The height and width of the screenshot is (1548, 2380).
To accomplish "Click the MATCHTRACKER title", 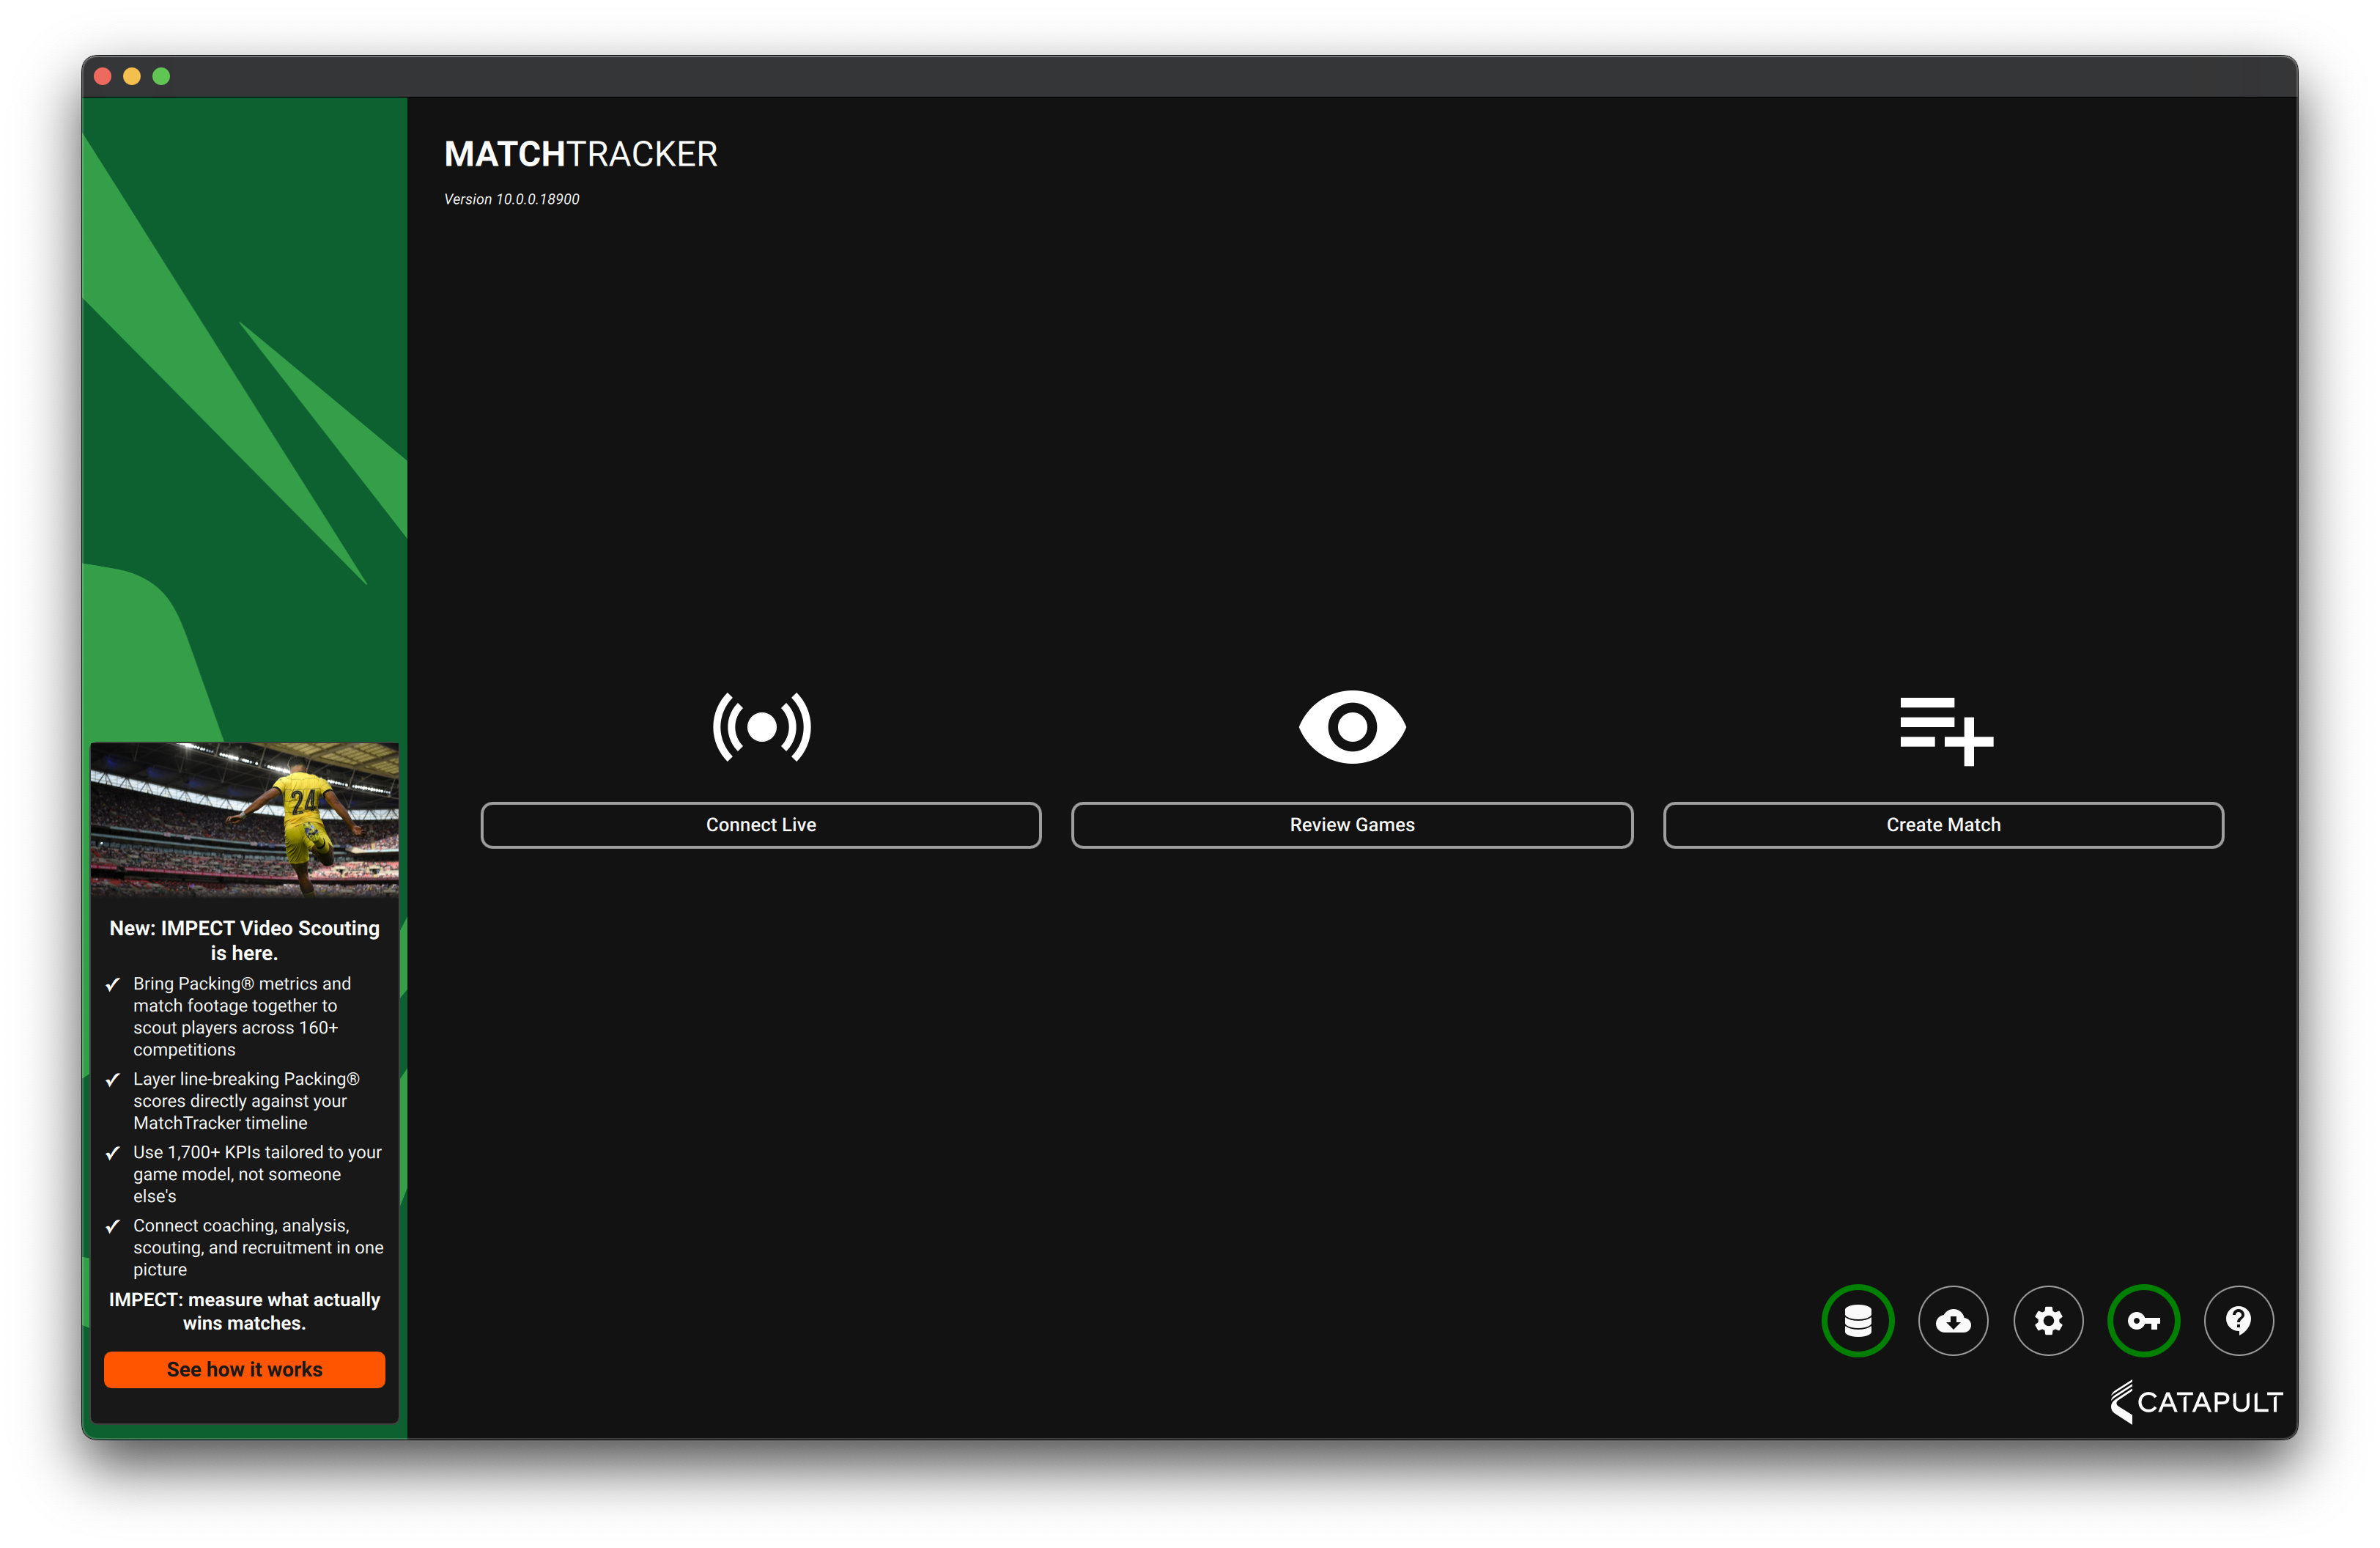I will pos(581,154).
